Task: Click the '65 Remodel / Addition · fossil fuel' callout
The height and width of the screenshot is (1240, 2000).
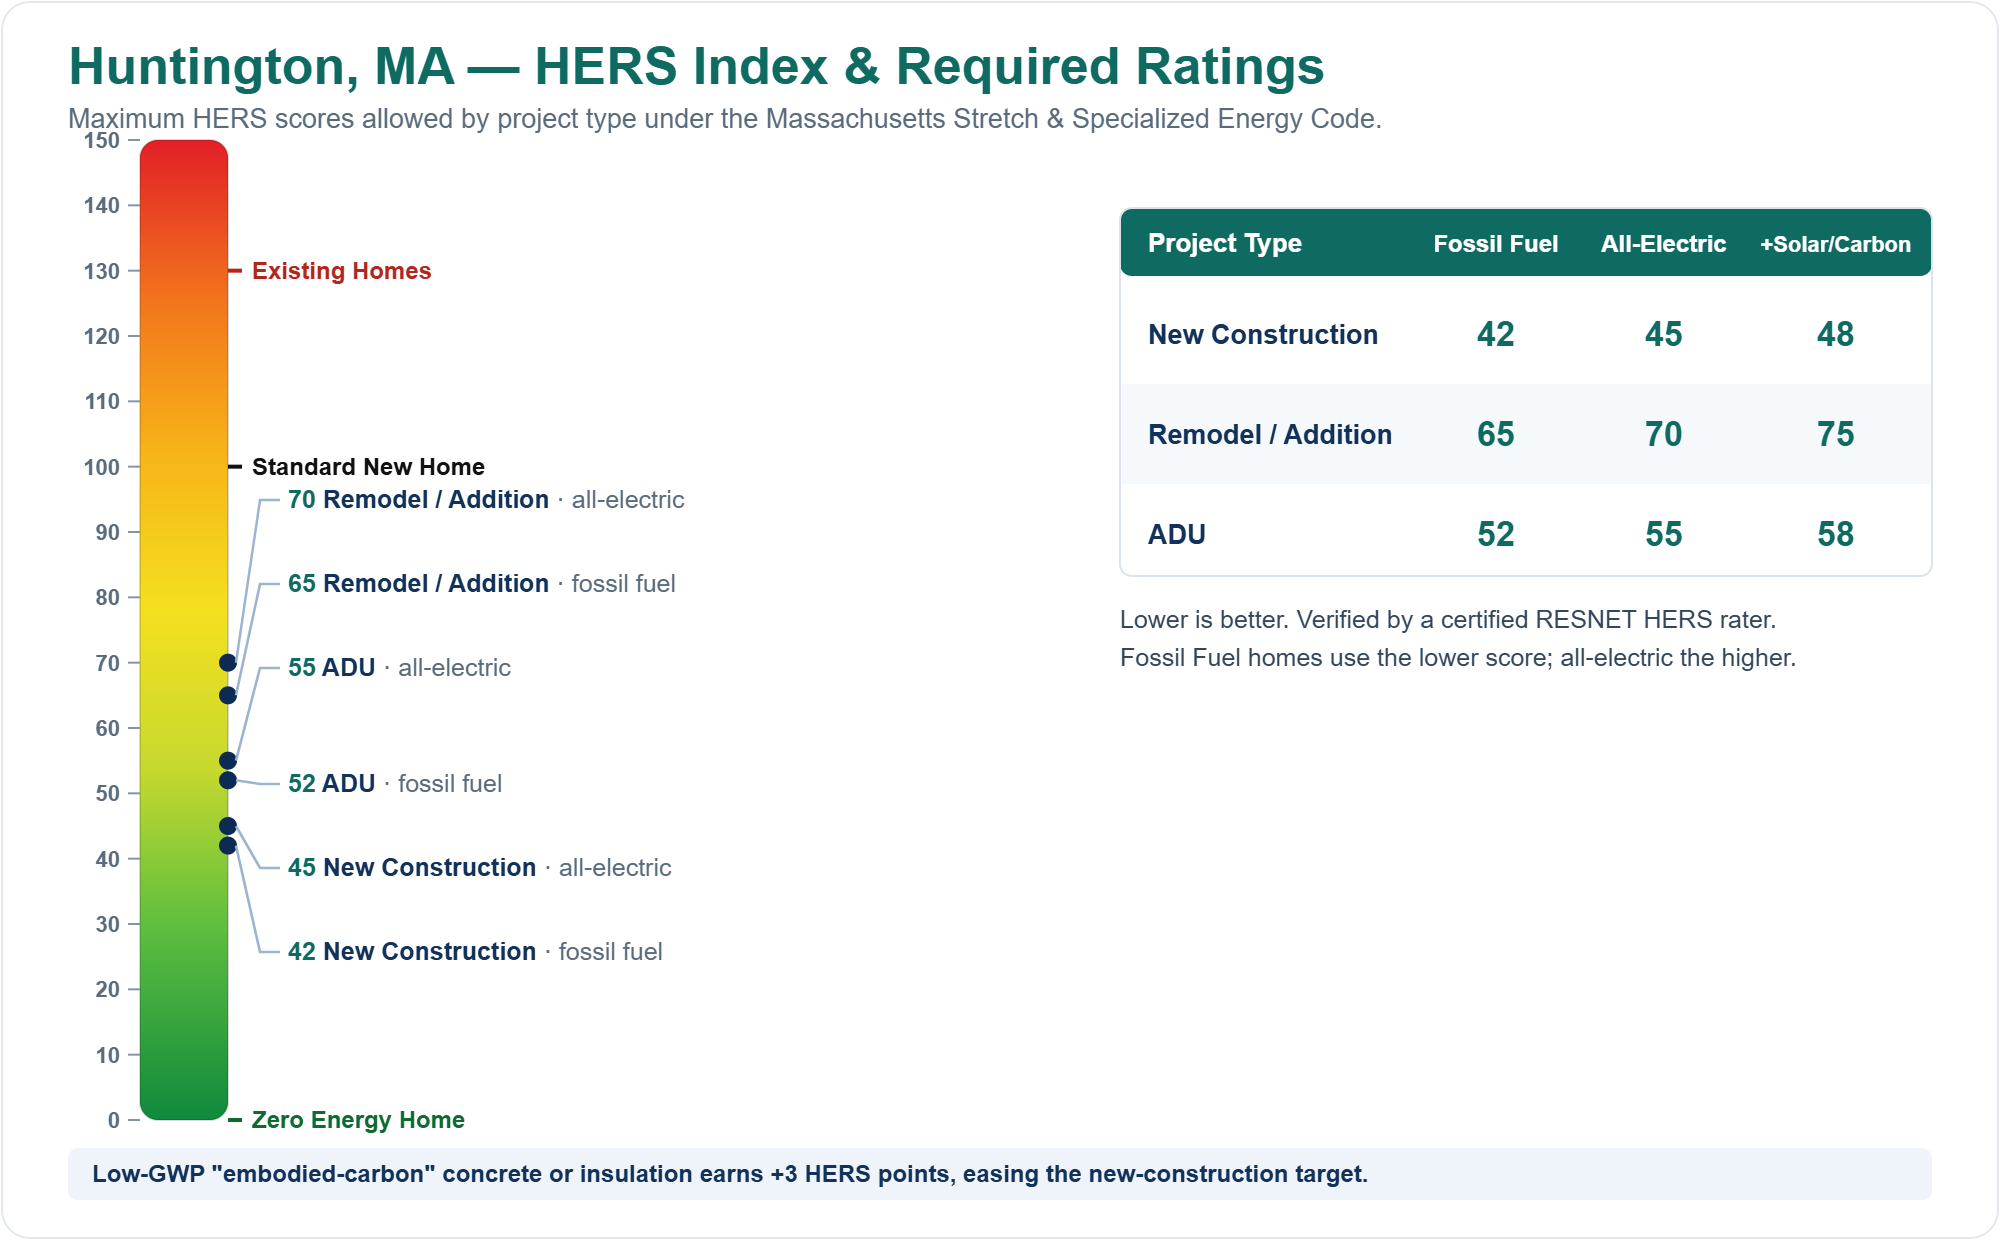Action: coord(482,584)
